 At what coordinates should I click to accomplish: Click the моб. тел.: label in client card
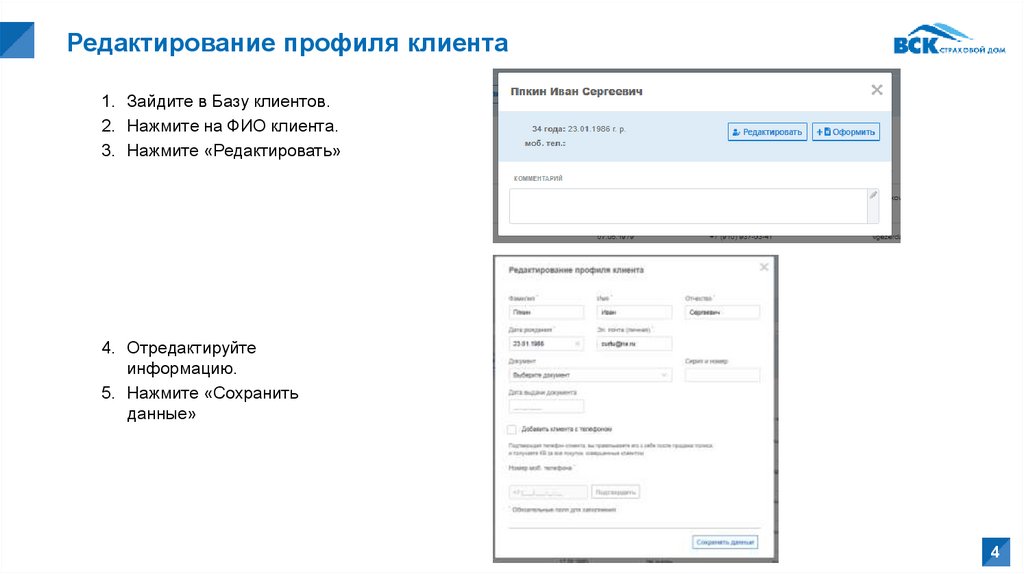[x=545, y=143]
